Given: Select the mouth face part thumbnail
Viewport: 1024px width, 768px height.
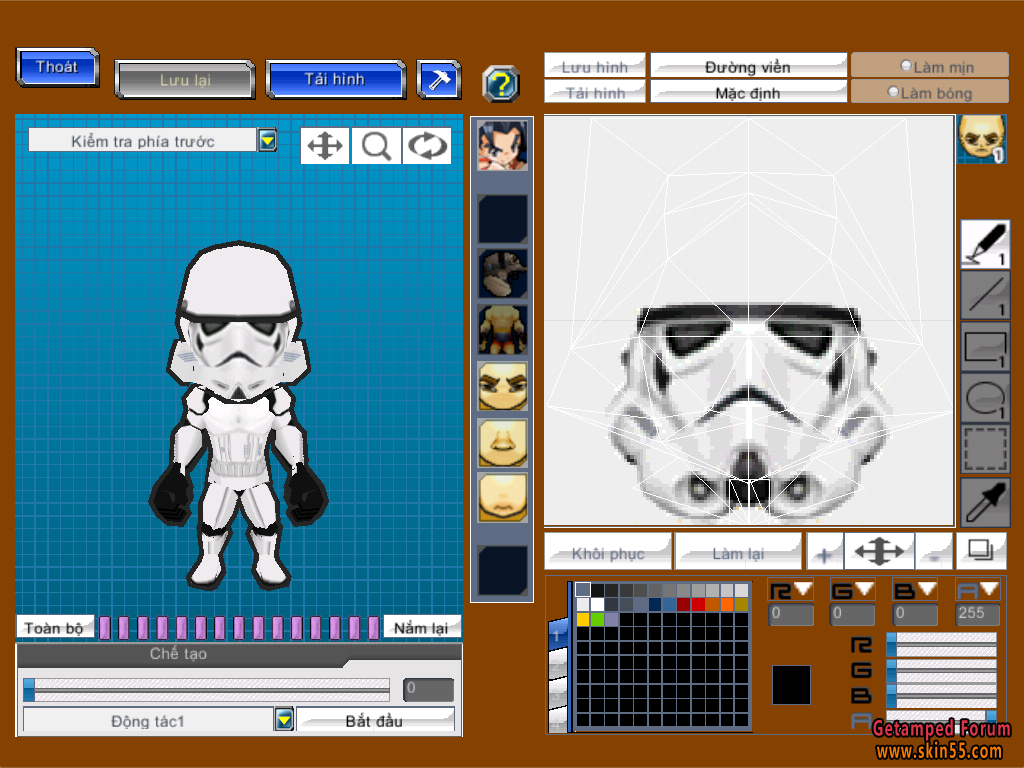Looking at the screenshot, I should click(502, 498).
